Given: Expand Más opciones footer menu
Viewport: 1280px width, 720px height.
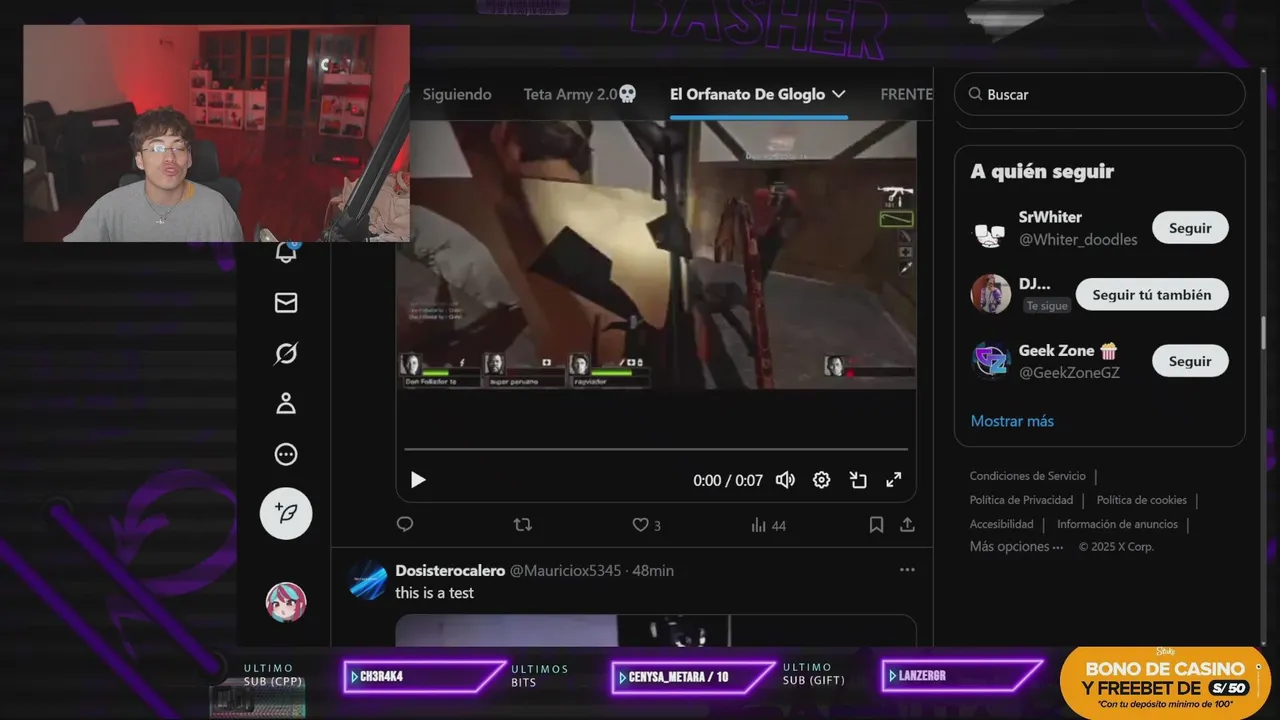Looking at the screenshot, I should (1016, 547).
